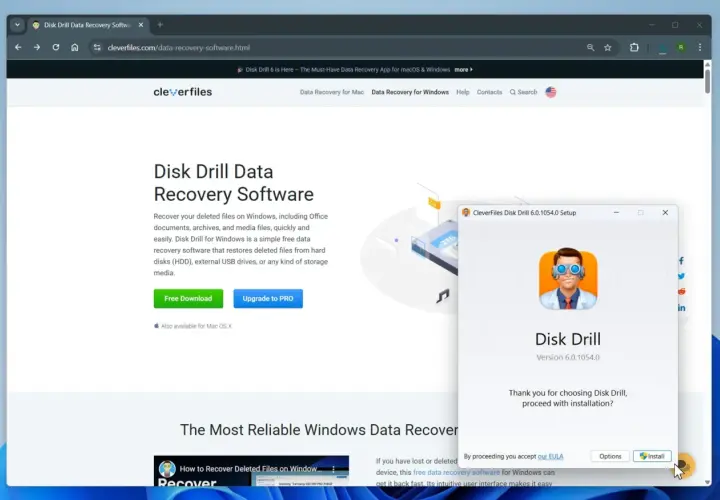This screenshot has width=720, height=500.
Task: Click the scrollbar down arrow
Action: [x=708, y=482]
